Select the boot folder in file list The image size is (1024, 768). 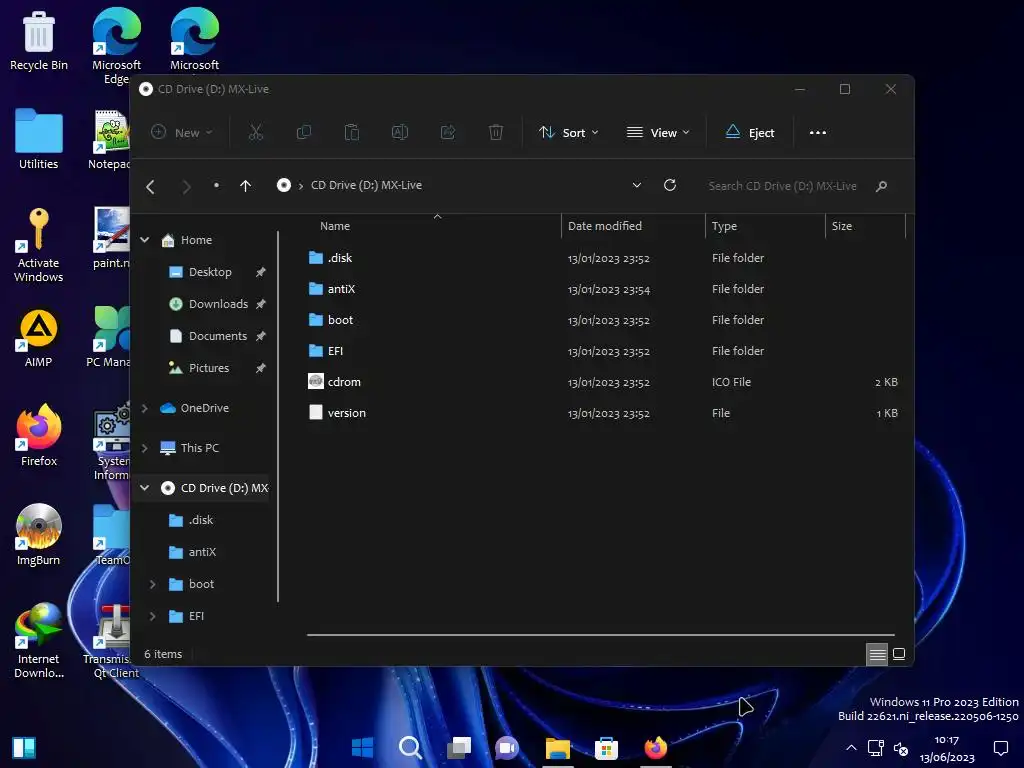coord(340,320)
